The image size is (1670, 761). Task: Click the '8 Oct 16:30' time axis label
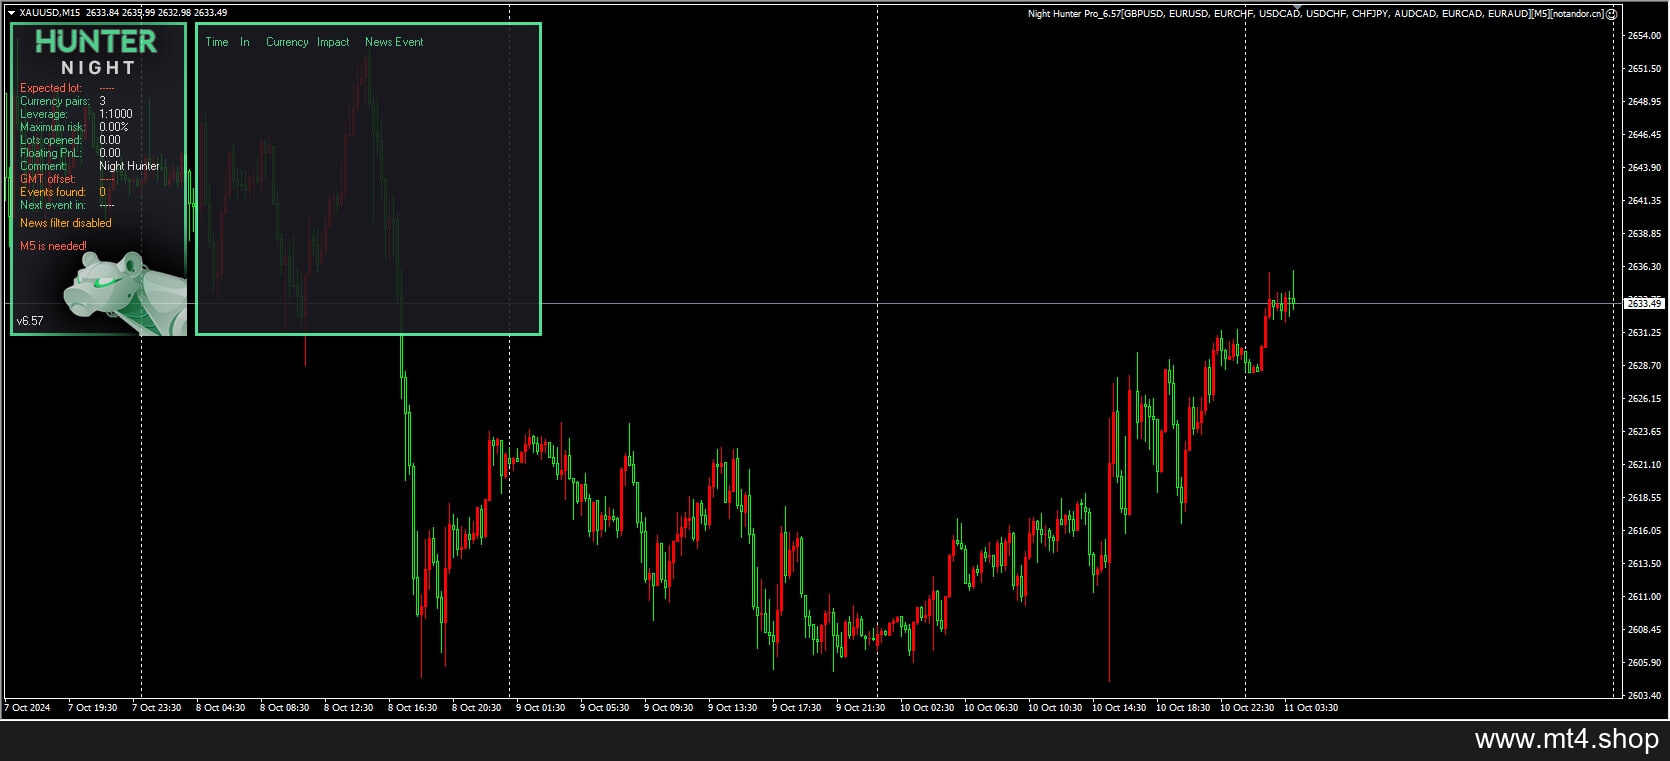(x=412, y=708)
